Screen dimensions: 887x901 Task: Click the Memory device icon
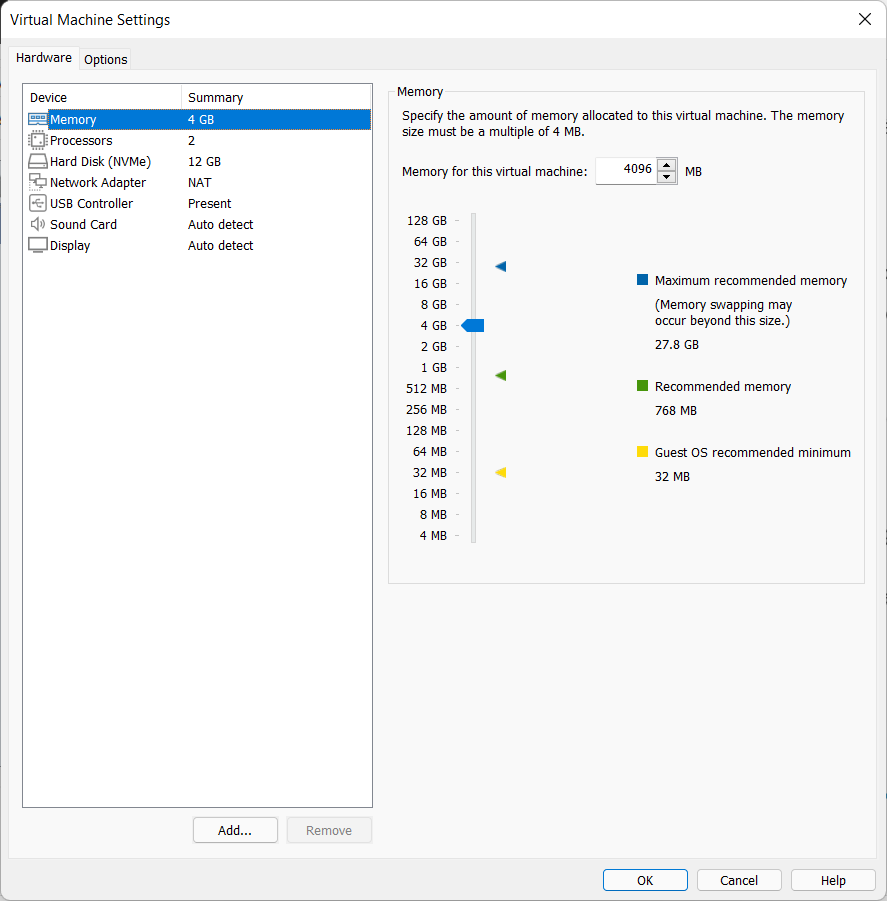point(37,120)
